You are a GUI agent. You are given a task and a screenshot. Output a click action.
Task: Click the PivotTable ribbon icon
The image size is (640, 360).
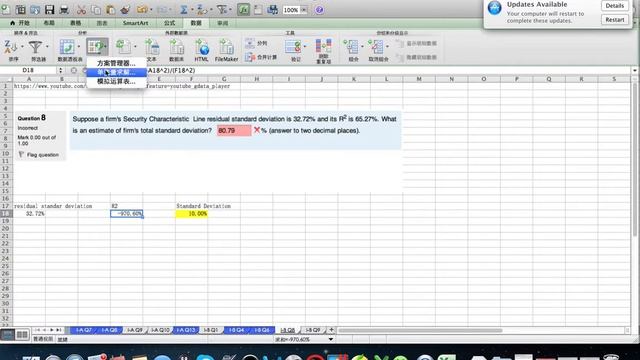67,47
